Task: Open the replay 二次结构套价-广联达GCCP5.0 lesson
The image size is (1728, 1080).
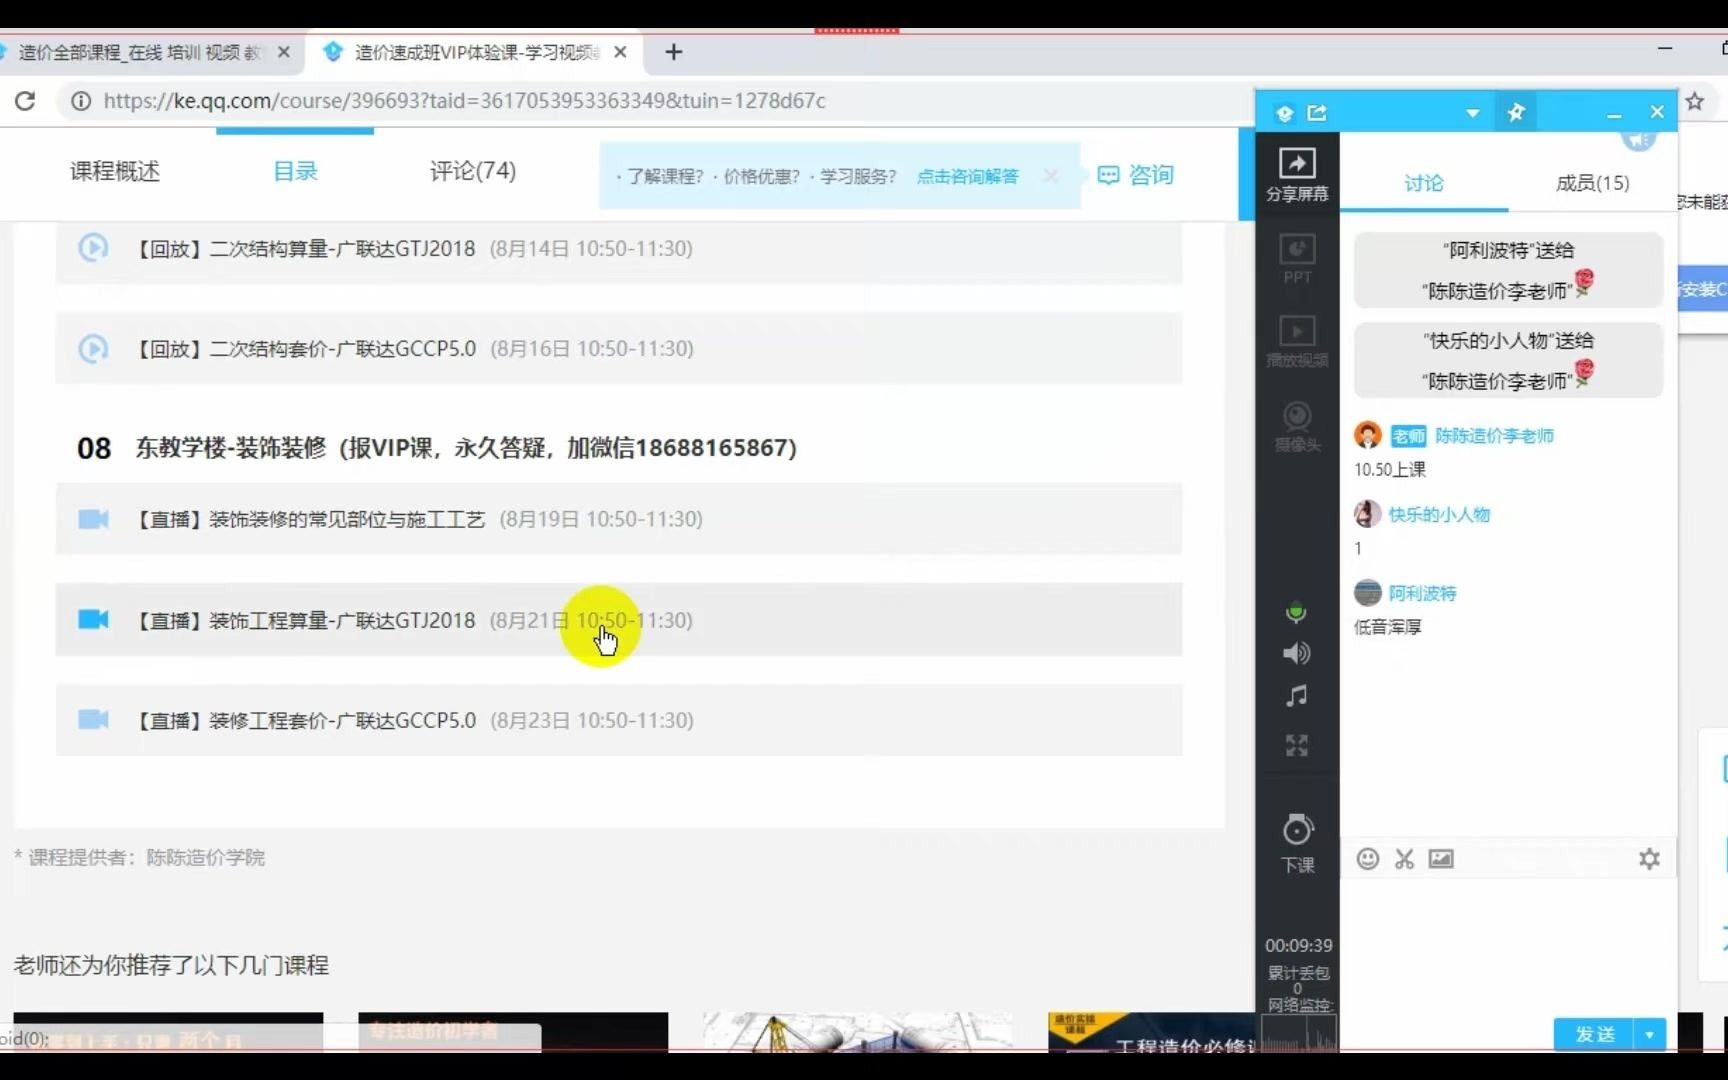Action: point(619,348)
